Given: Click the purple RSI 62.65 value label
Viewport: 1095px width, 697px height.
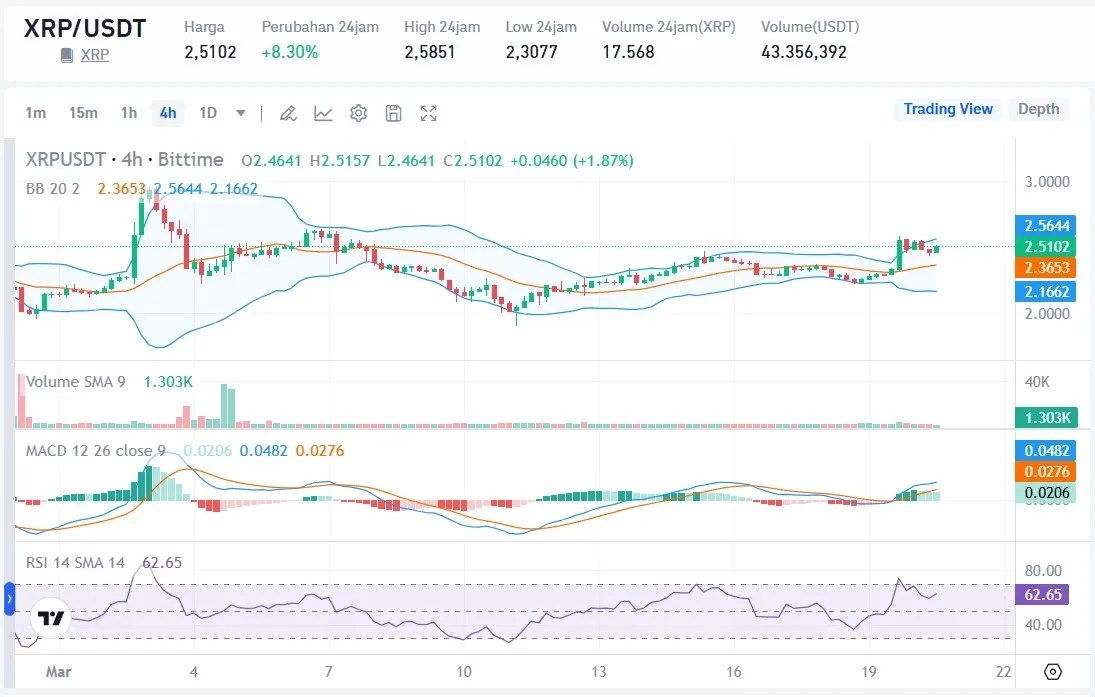Looking at the screenshot, I should 1043,595.
